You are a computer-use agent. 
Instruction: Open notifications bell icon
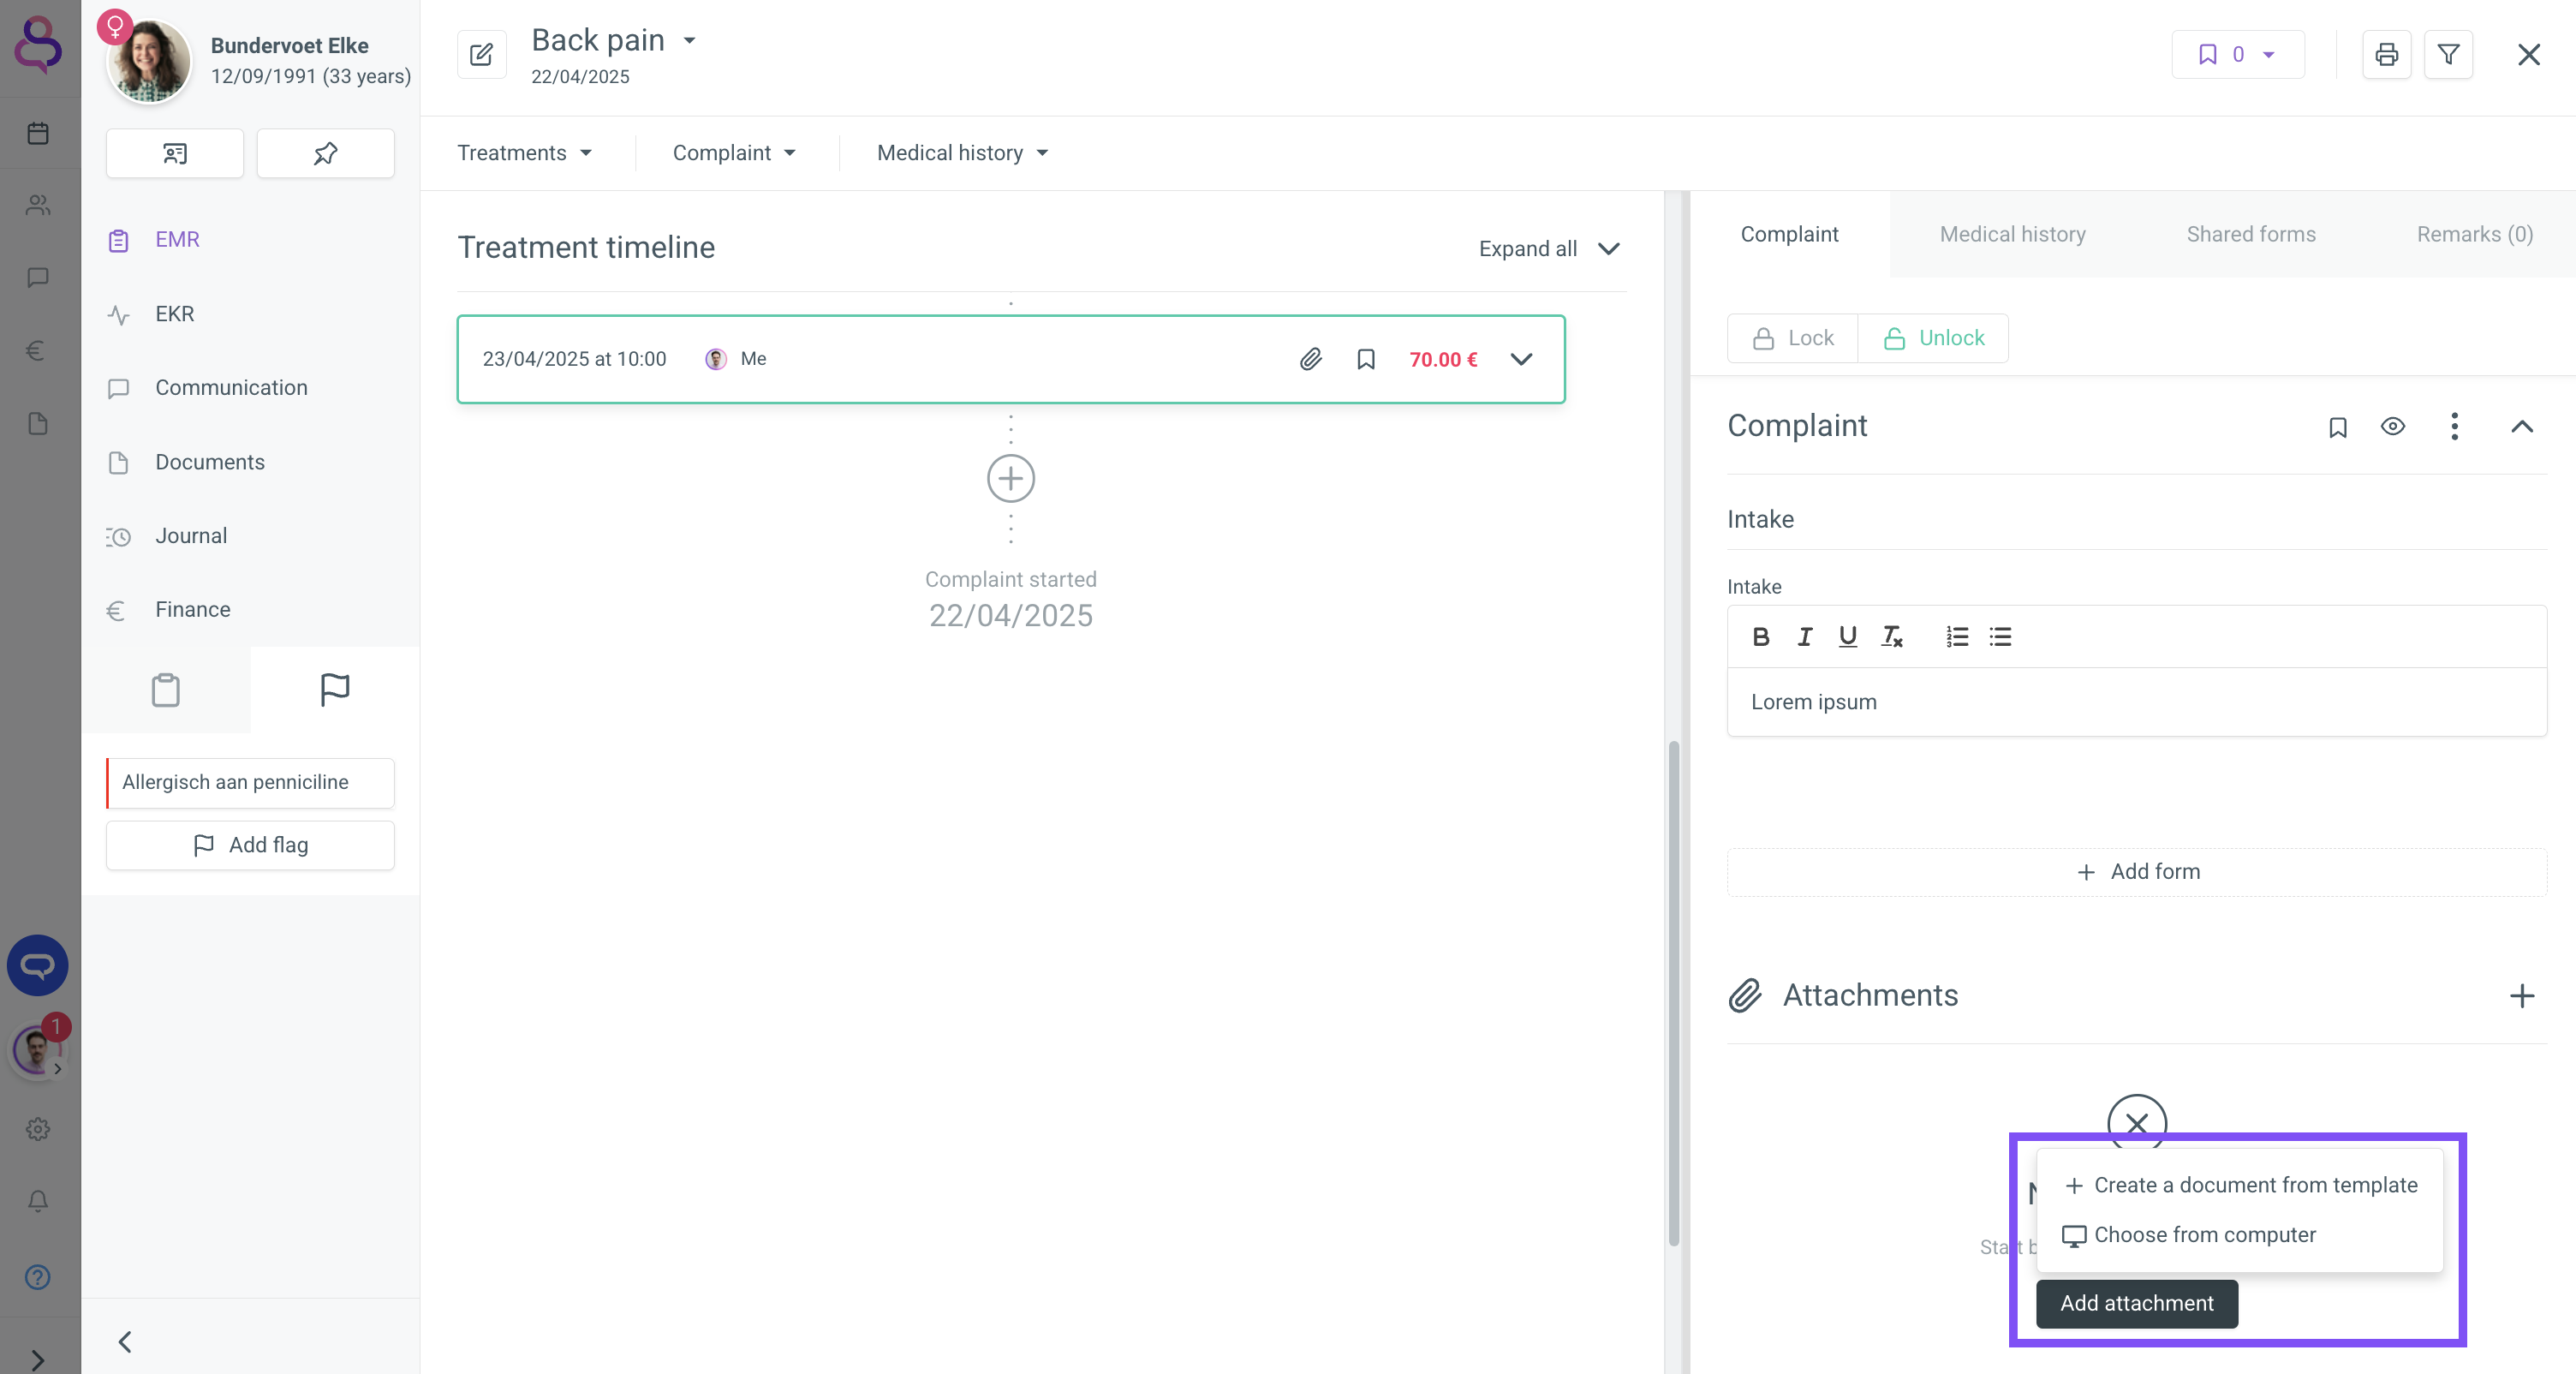(x=38, y=1201)
